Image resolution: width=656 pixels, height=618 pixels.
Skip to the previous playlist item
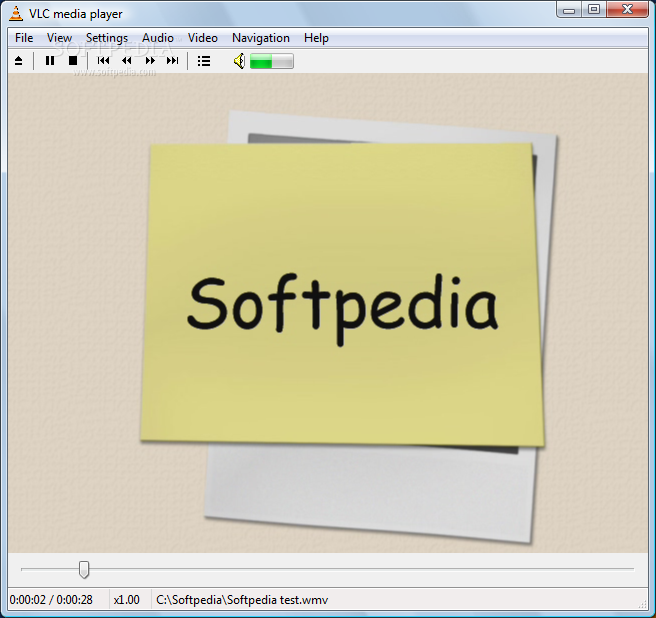[103, 61]
